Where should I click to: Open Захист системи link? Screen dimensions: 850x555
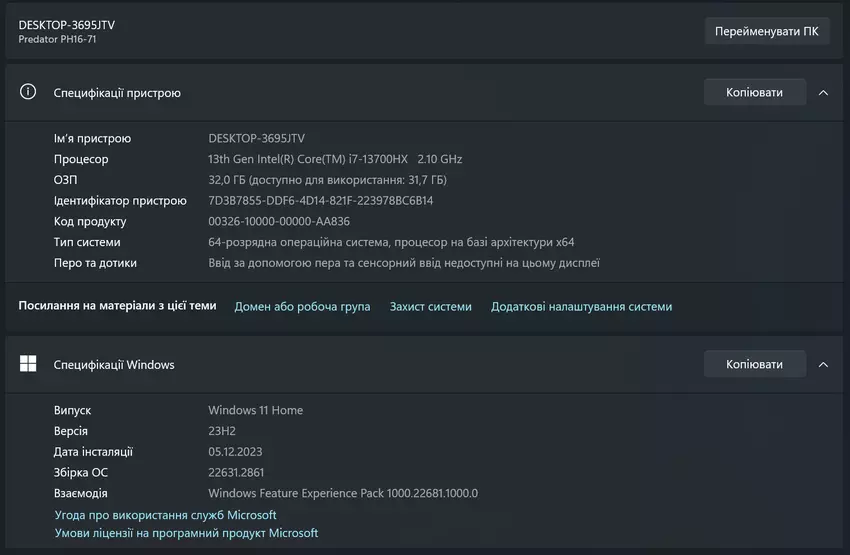point(430,307)
